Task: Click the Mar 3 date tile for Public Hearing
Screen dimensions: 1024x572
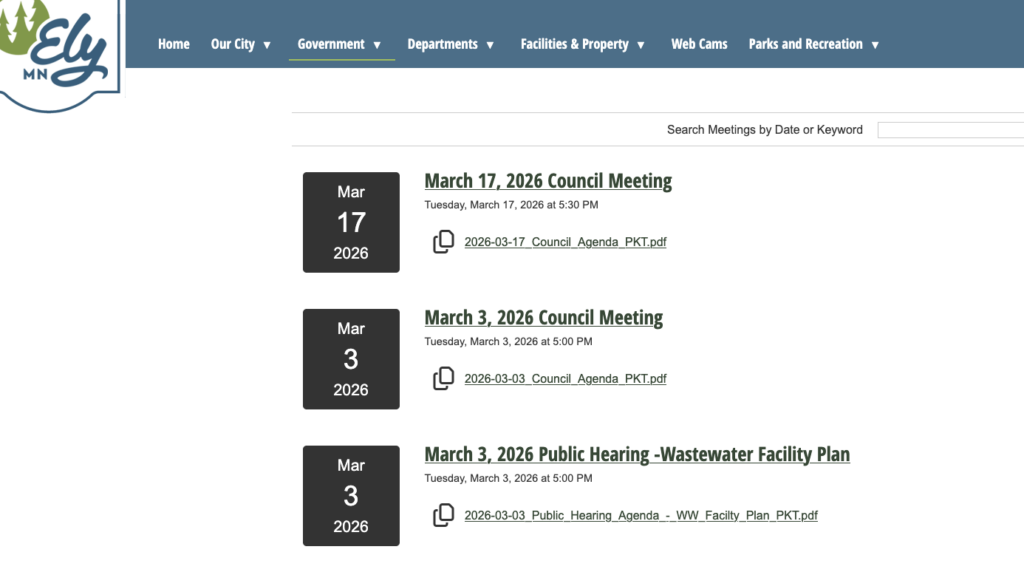Action: point(351,496)
